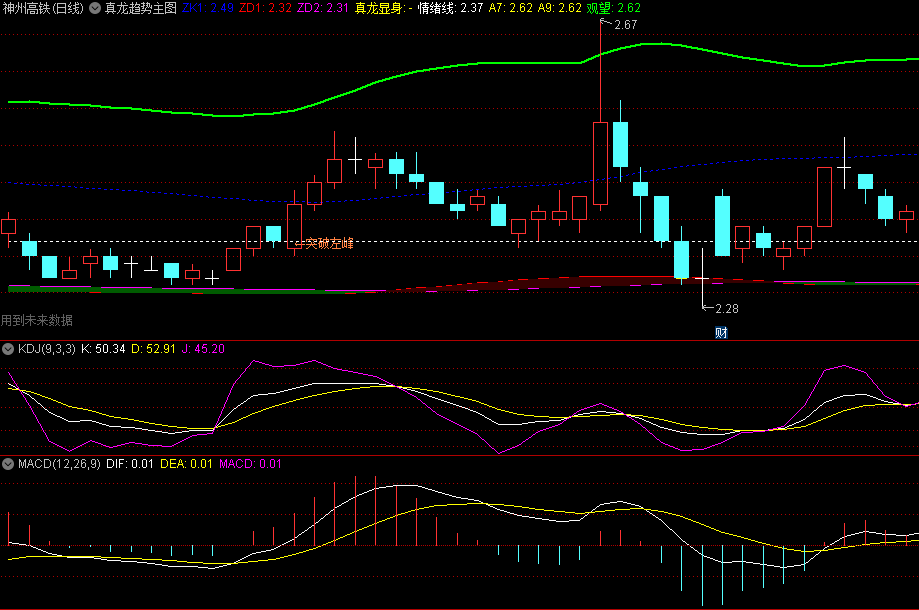This screenshot has width=919, height=610.
Task: Click the J: 45.20 value
Action: 203,349
